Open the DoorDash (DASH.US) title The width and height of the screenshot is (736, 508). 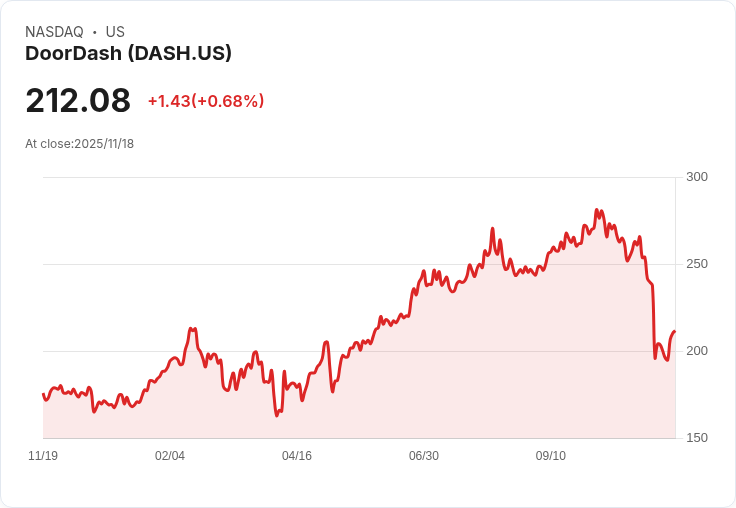coord(128,53)
